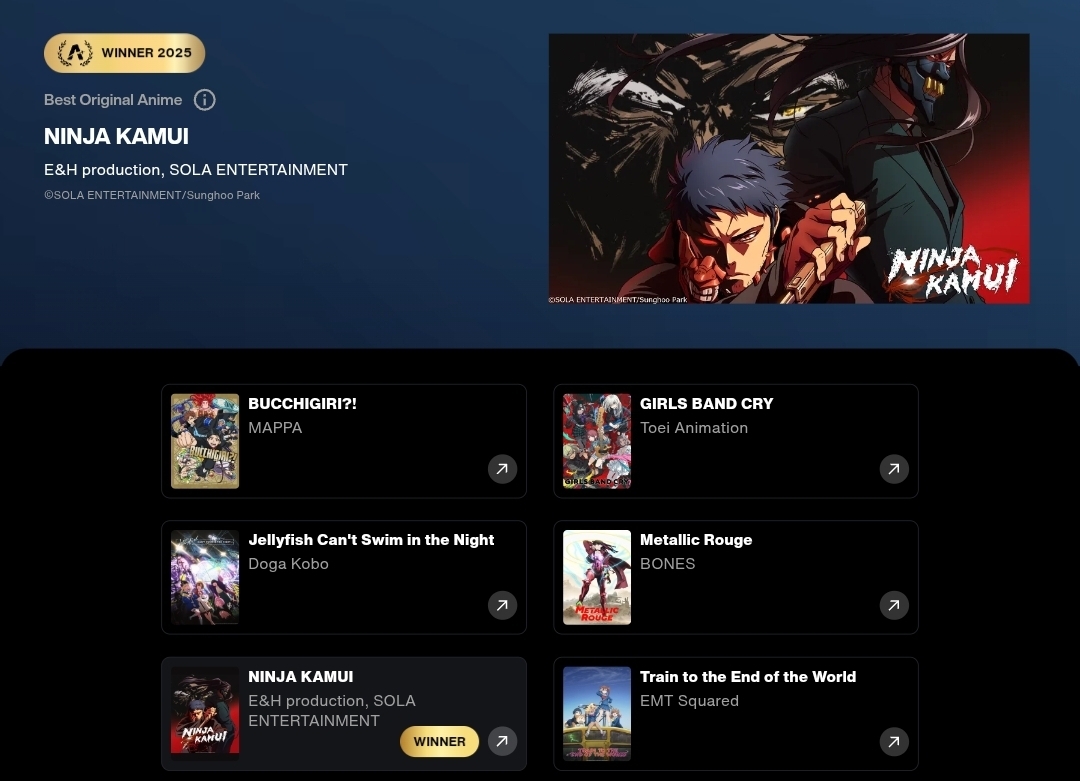
Task: Click the NINJA KAMUI heading title
Action: tap(116, 136)
